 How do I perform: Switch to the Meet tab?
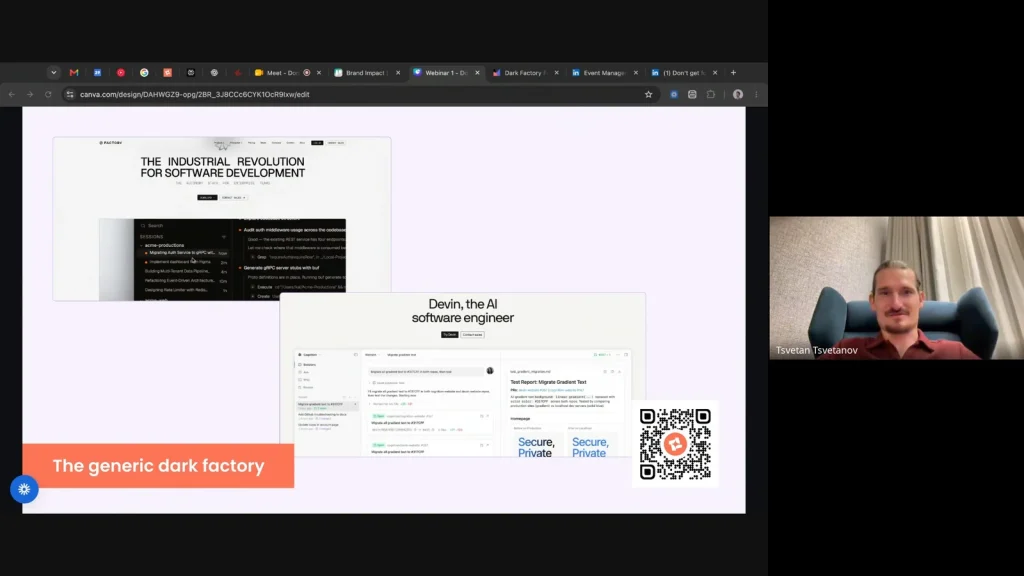point(281,72)
